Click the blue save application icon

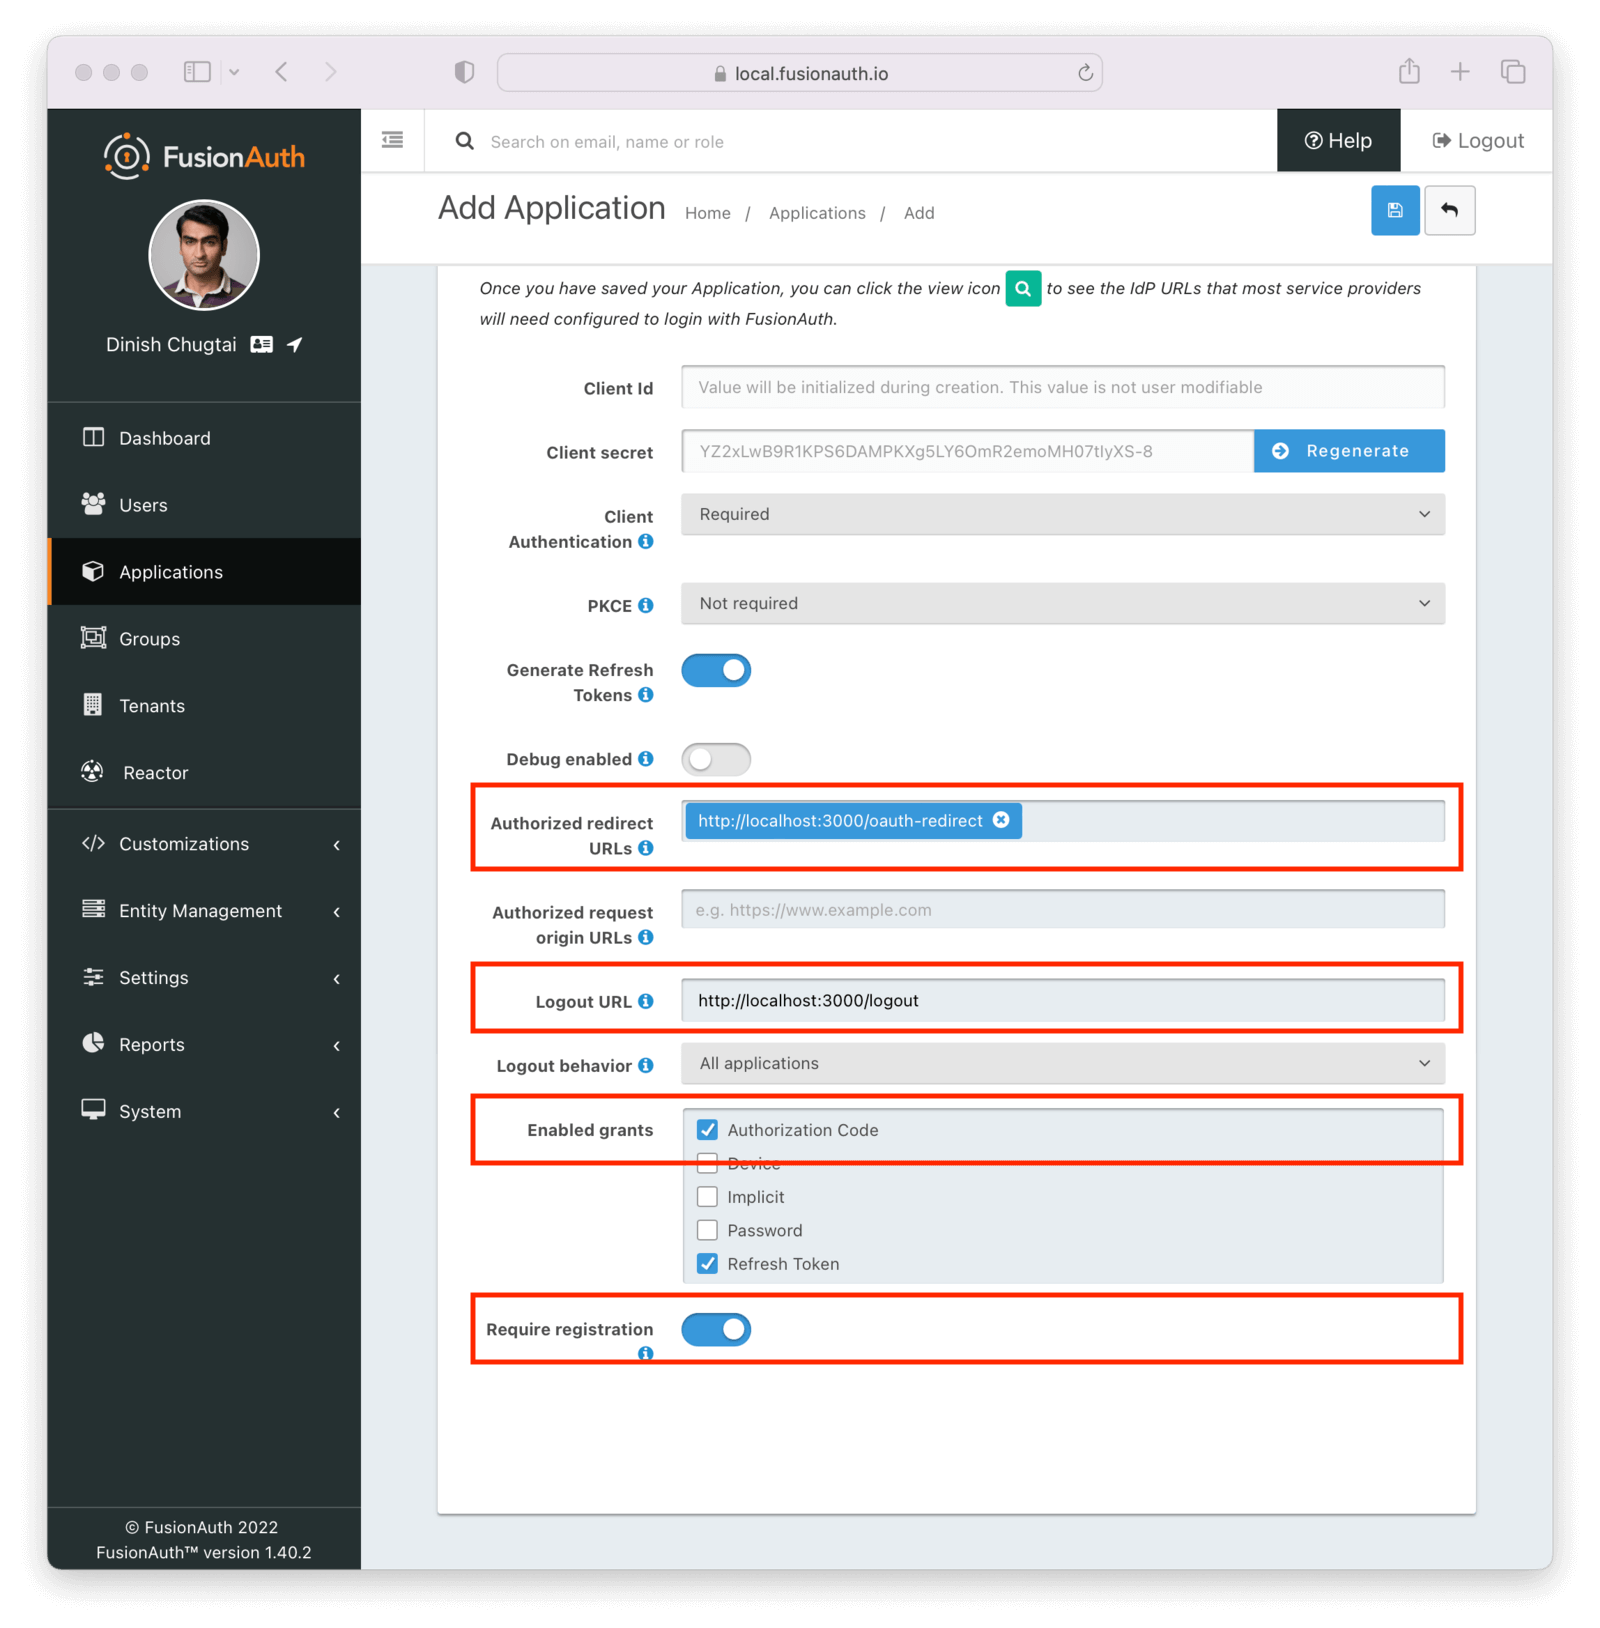(1395, 210)
